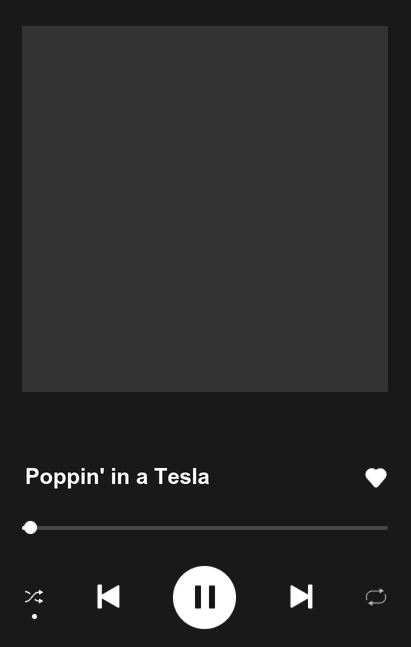Click the dot indicator beneath shuffle
The height and width of the screenshot is (647, 411).
(x=35, y=616)
